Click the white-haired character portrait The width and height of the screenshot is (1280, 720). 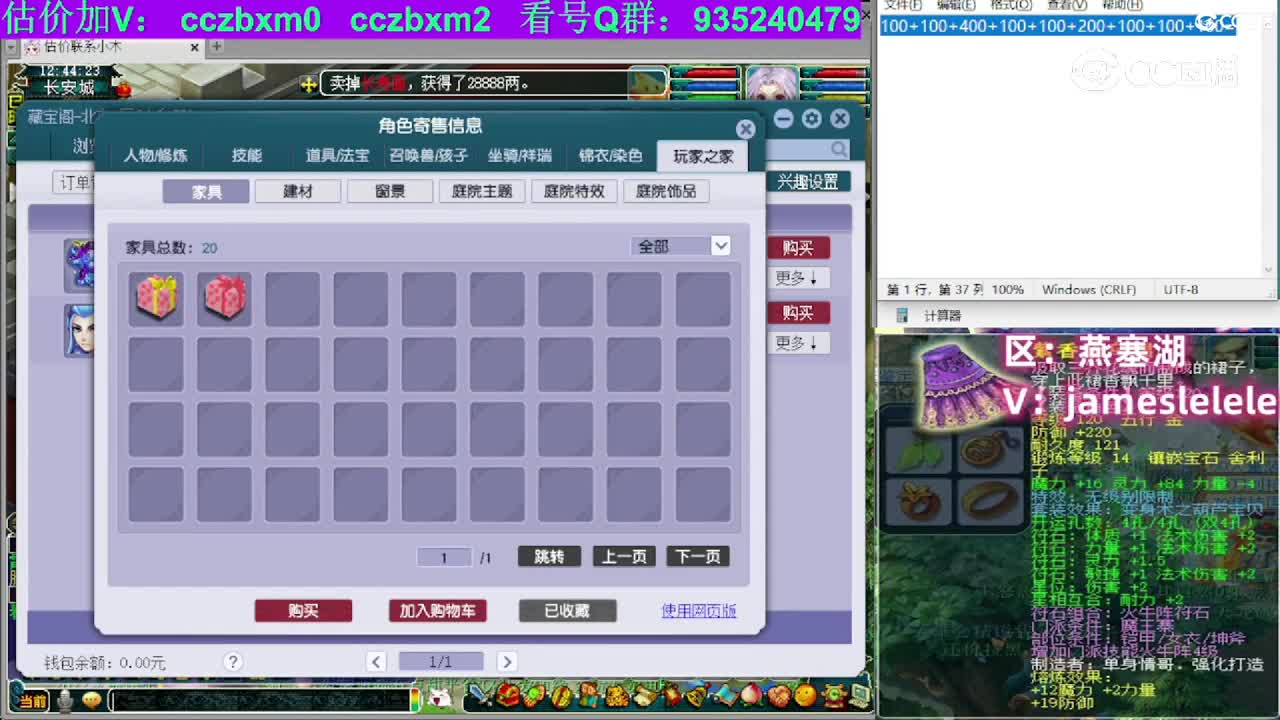pyautogui.click(x=771, y=83)
